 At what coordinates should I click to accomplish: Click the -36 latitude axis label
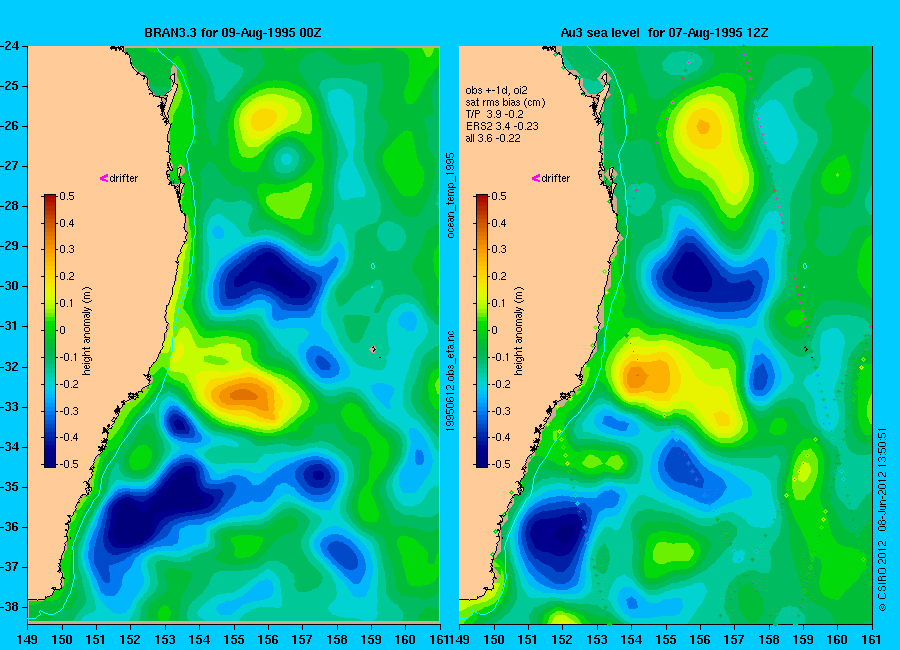click(9, 527)
